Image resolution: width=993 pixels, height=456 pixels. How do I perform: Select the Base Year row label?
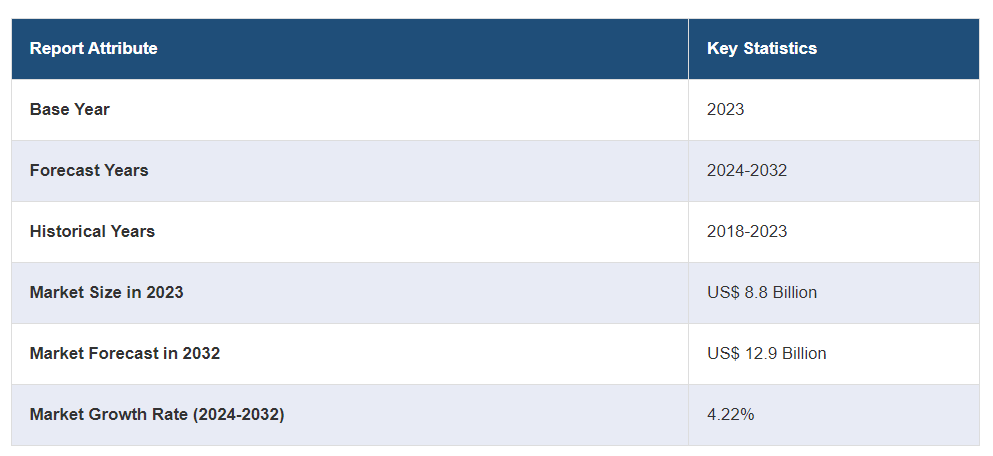click(x=70, y=109)
